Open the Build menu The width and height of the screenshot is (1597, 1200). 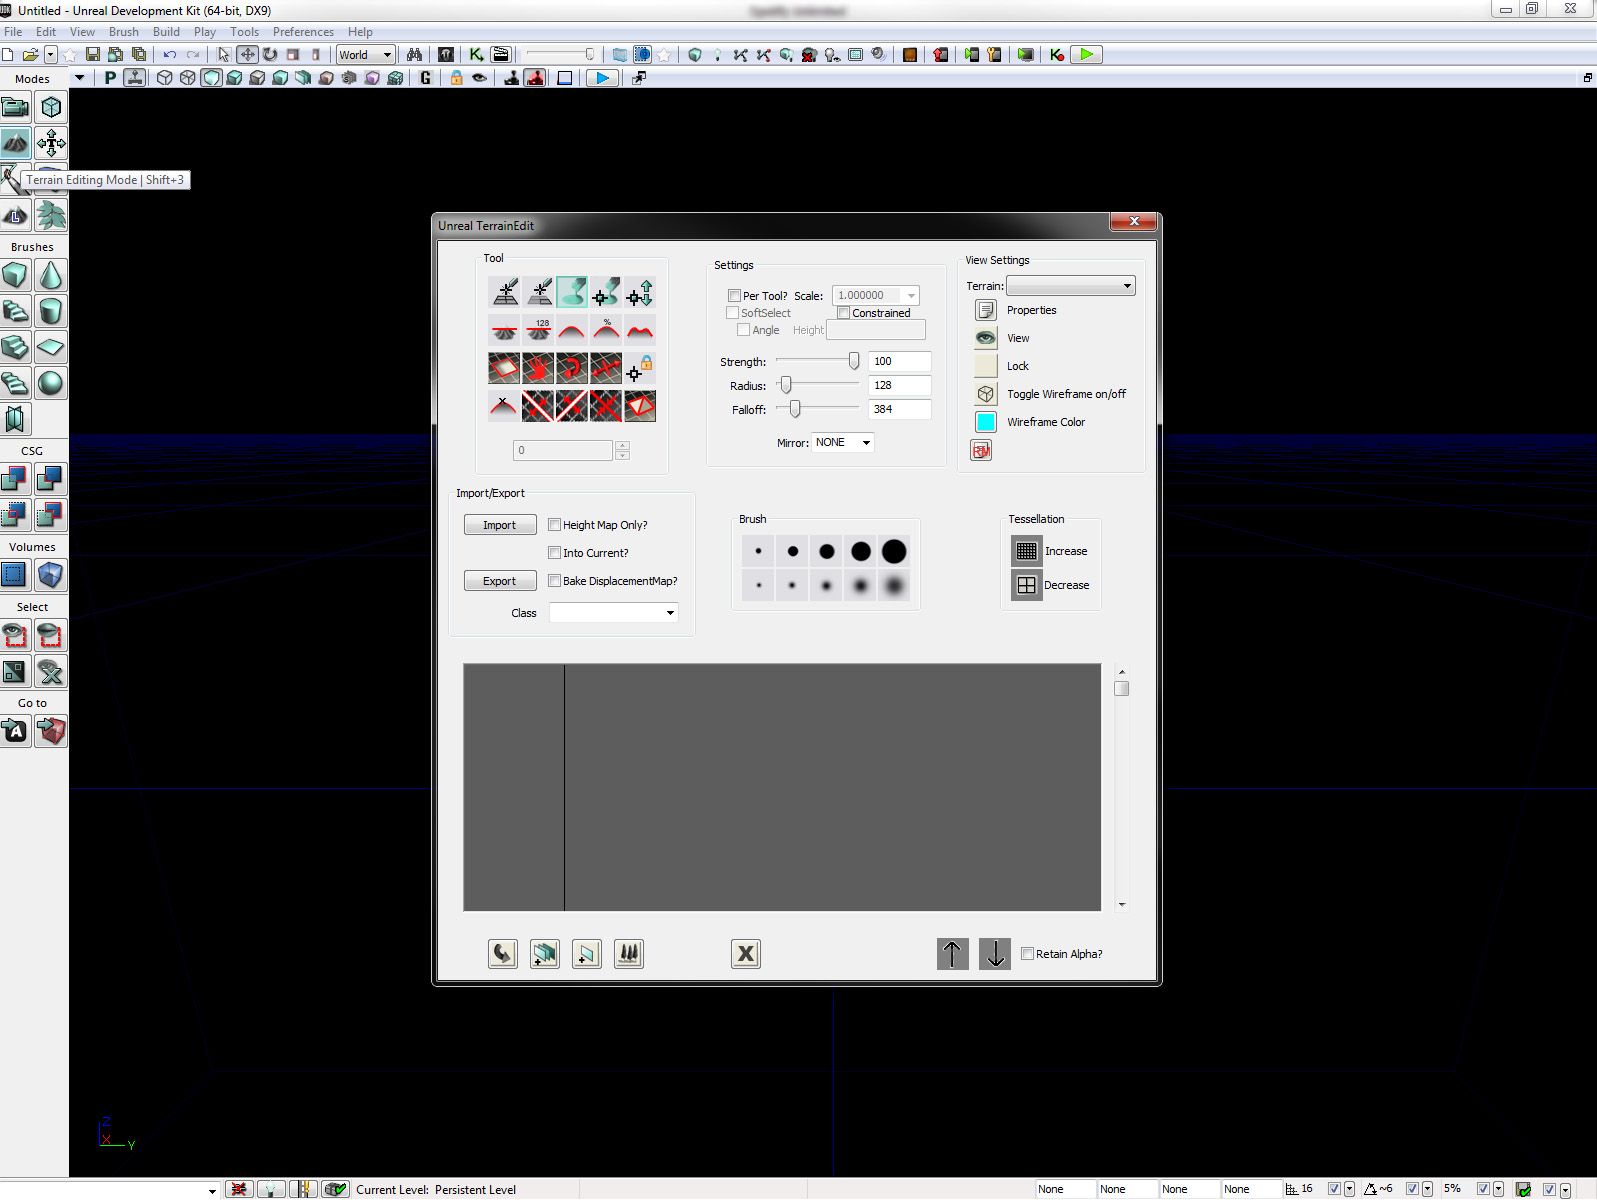pos(166,32)
